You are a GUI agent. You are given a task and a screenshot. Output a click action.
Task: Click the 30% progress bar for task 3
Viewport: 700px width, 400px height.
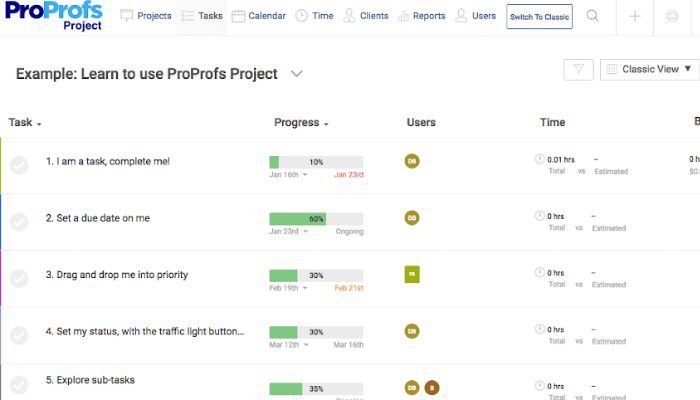(x=316, y=275)
